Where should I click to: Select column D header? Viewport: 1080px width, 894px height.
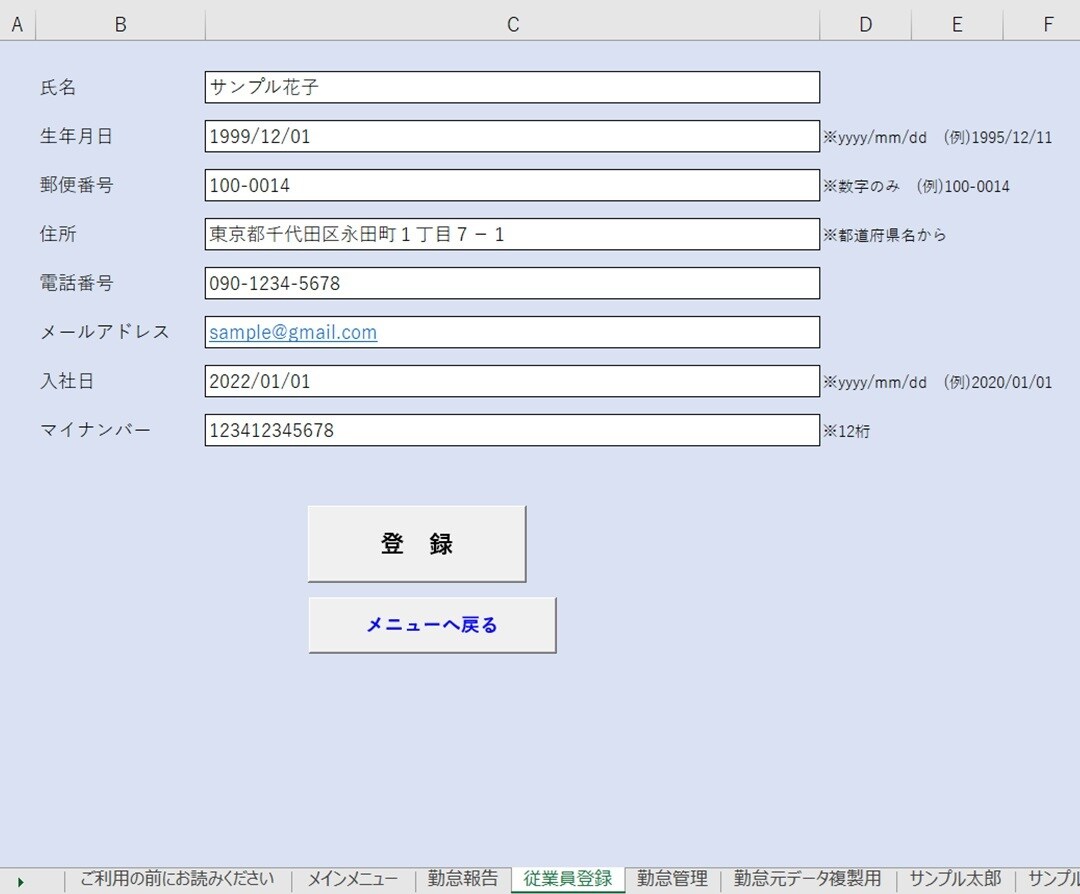[866, 25]
